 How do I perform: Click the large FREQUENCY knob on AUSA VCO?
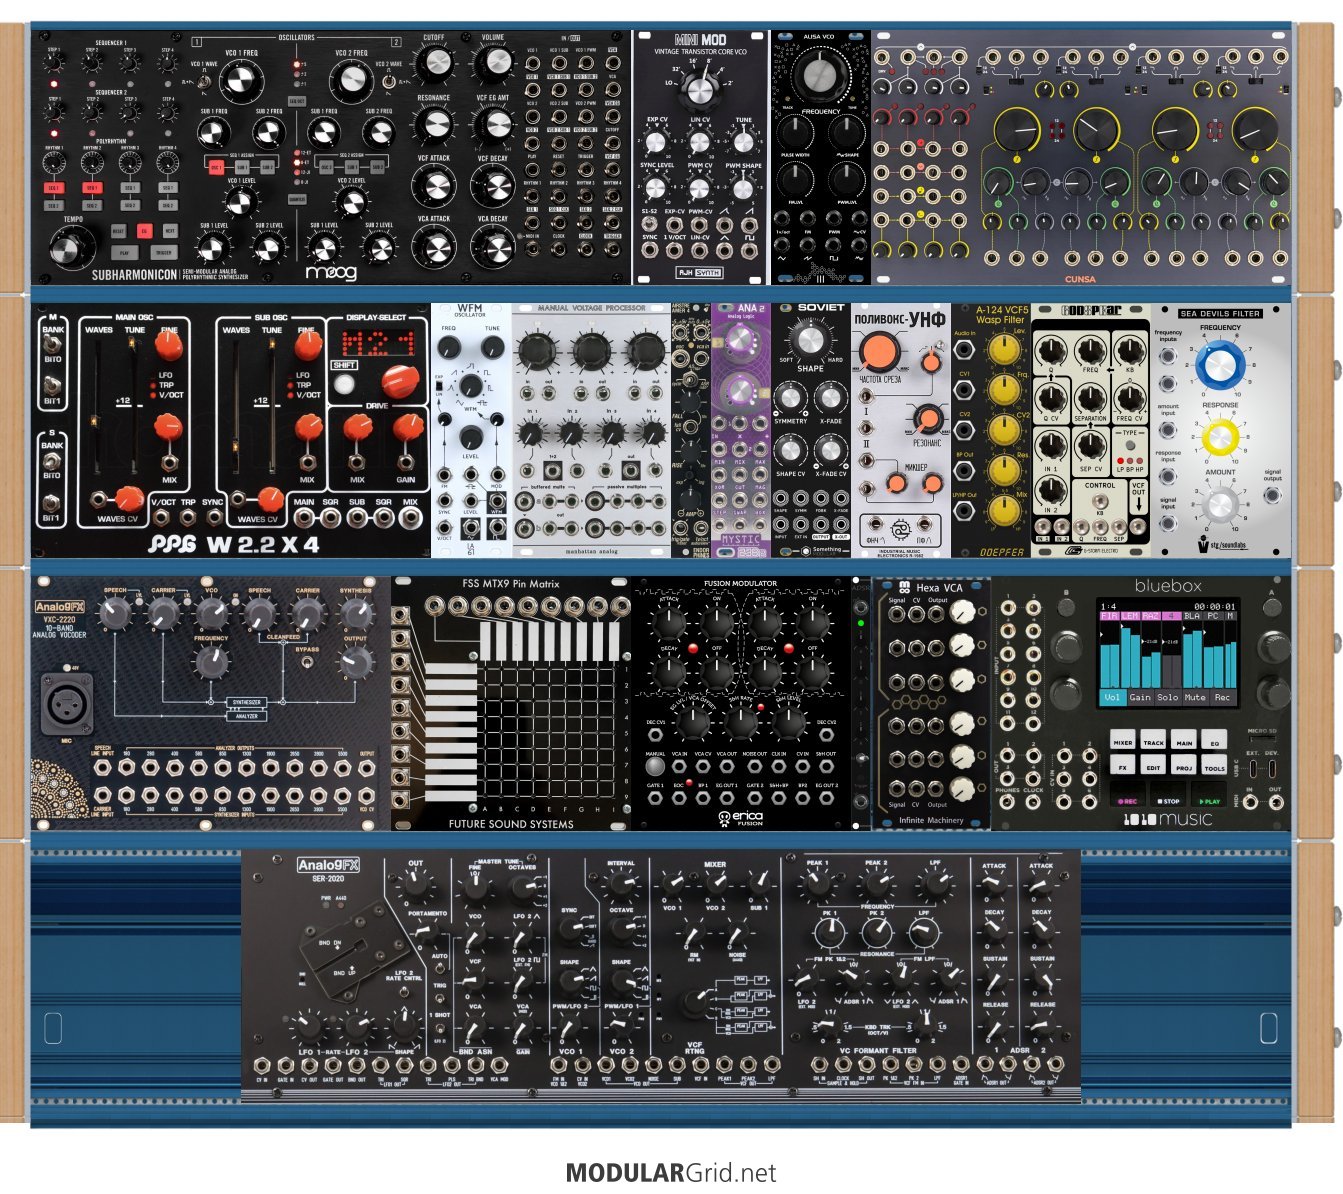click(x=820, y=76)
